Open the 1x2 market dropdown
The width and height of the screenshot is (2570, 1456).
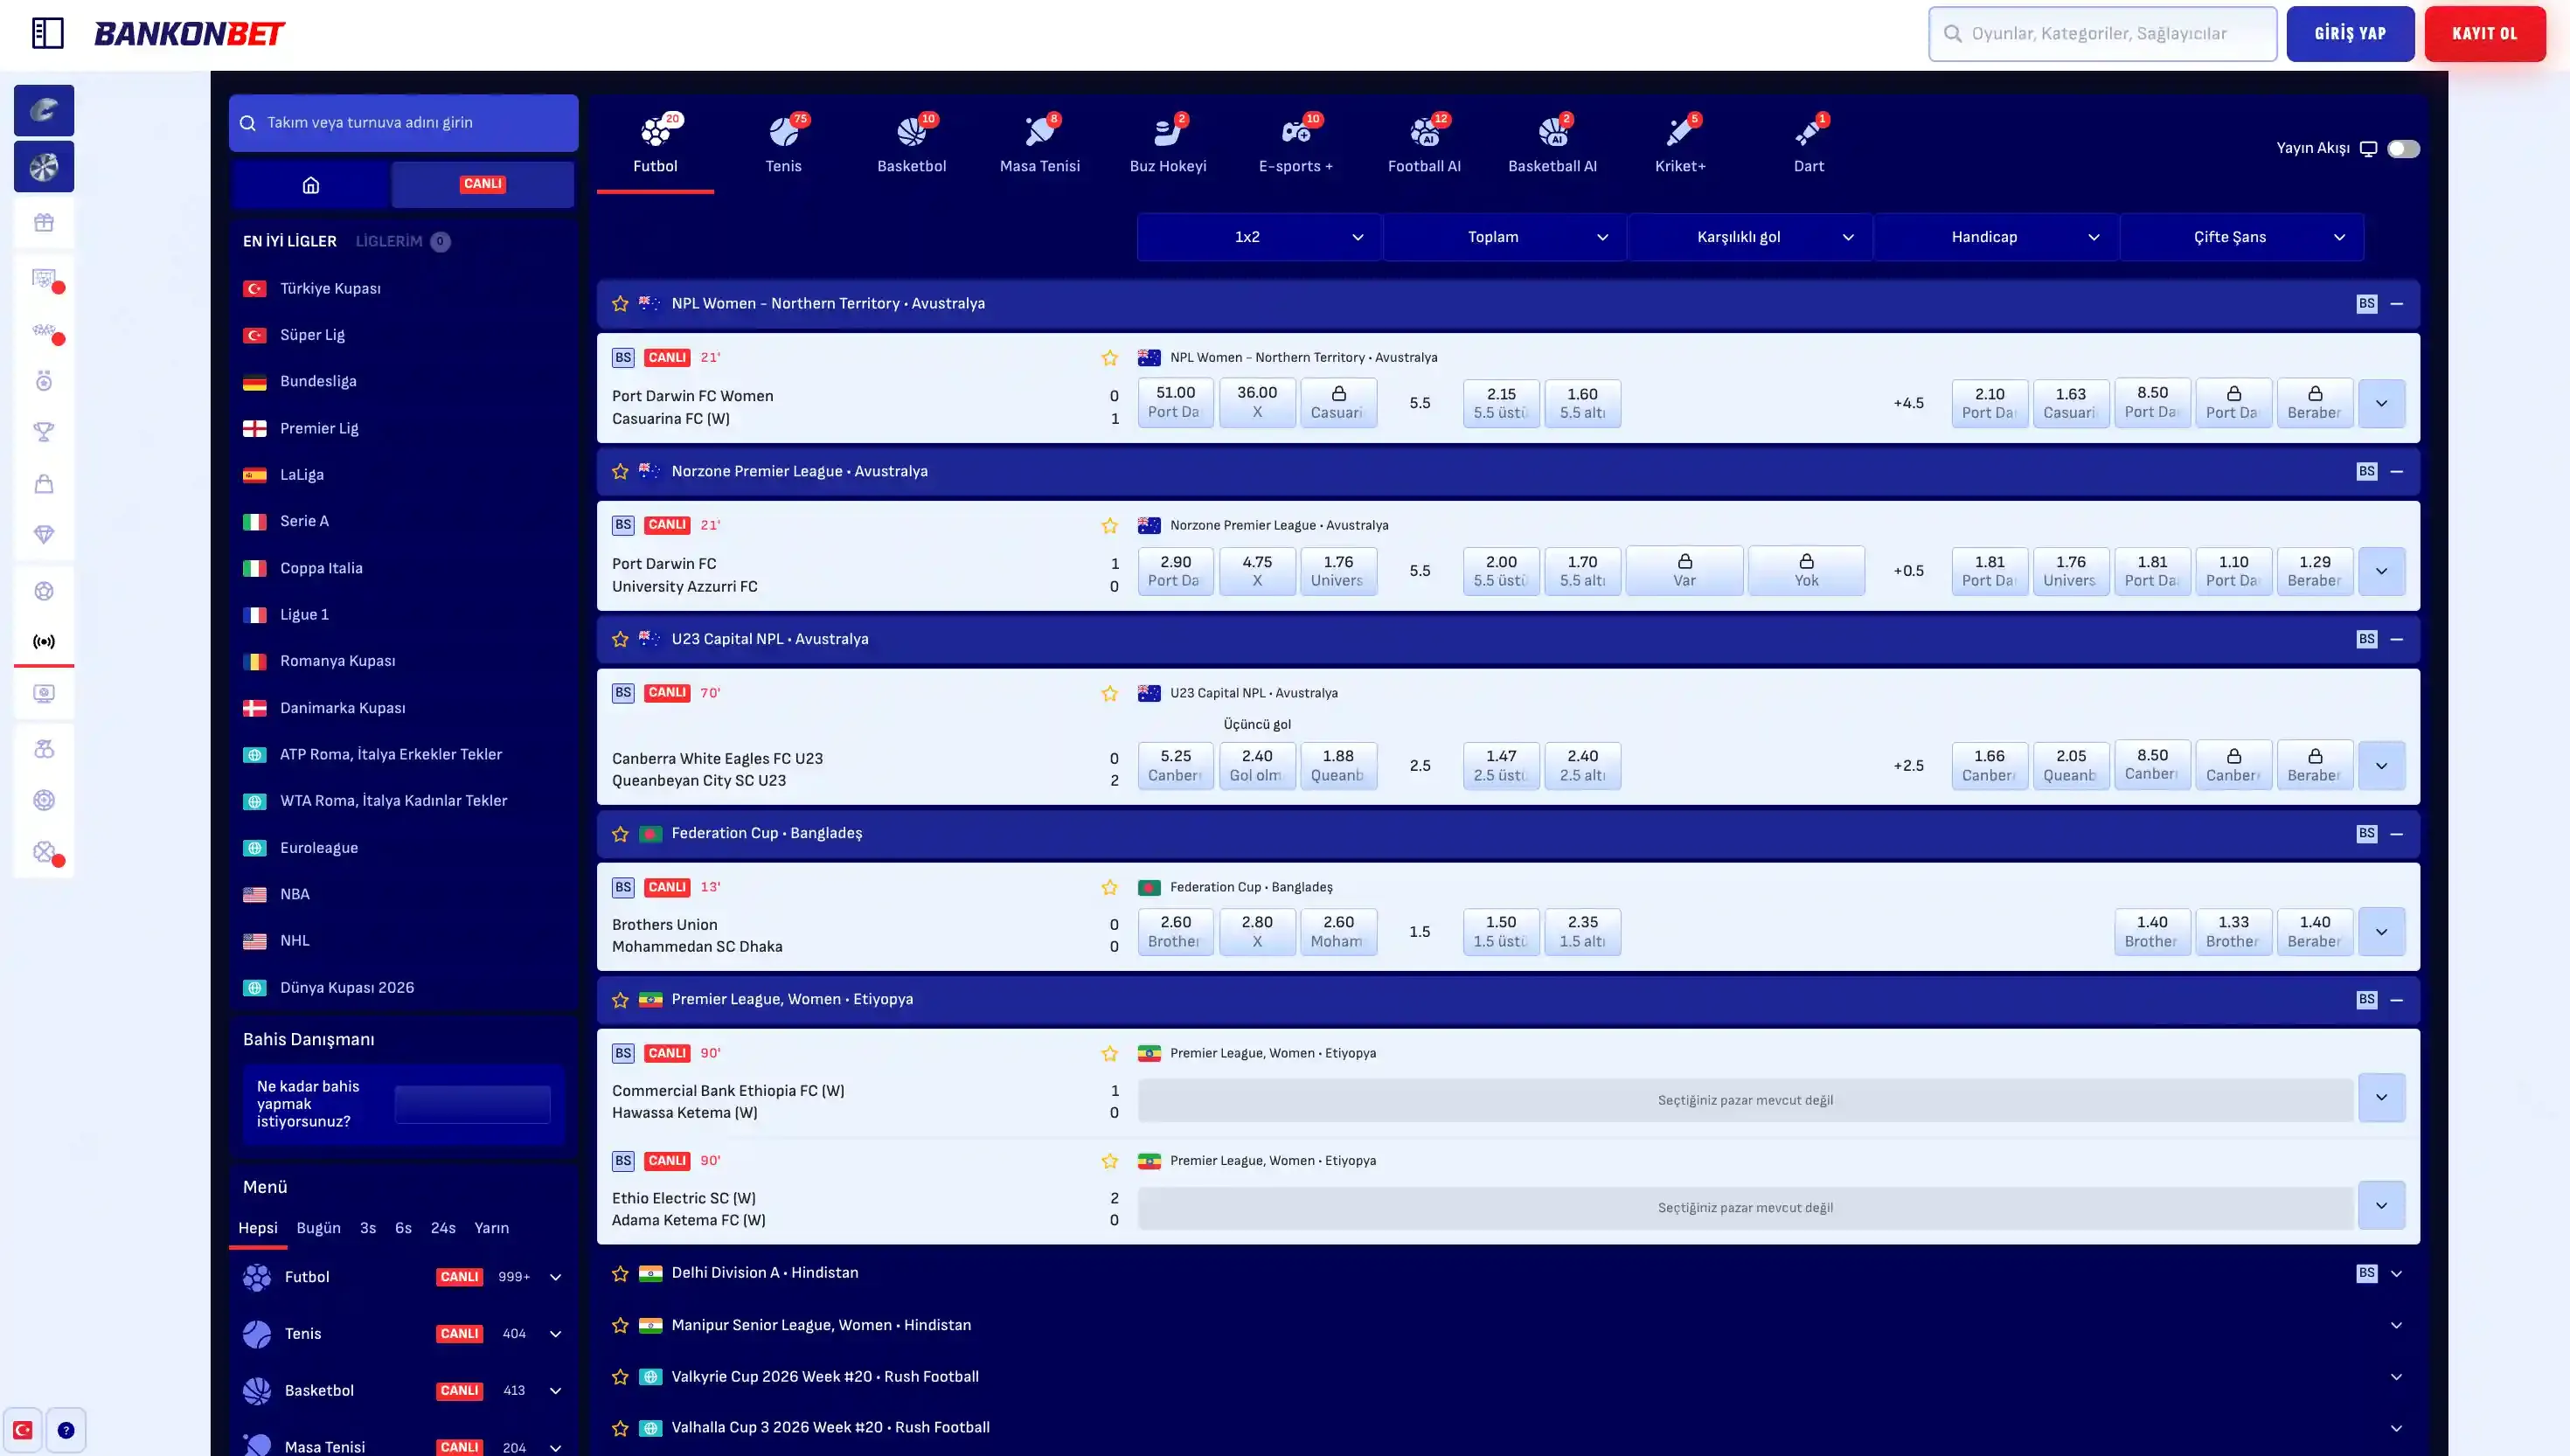[1259, 237]
